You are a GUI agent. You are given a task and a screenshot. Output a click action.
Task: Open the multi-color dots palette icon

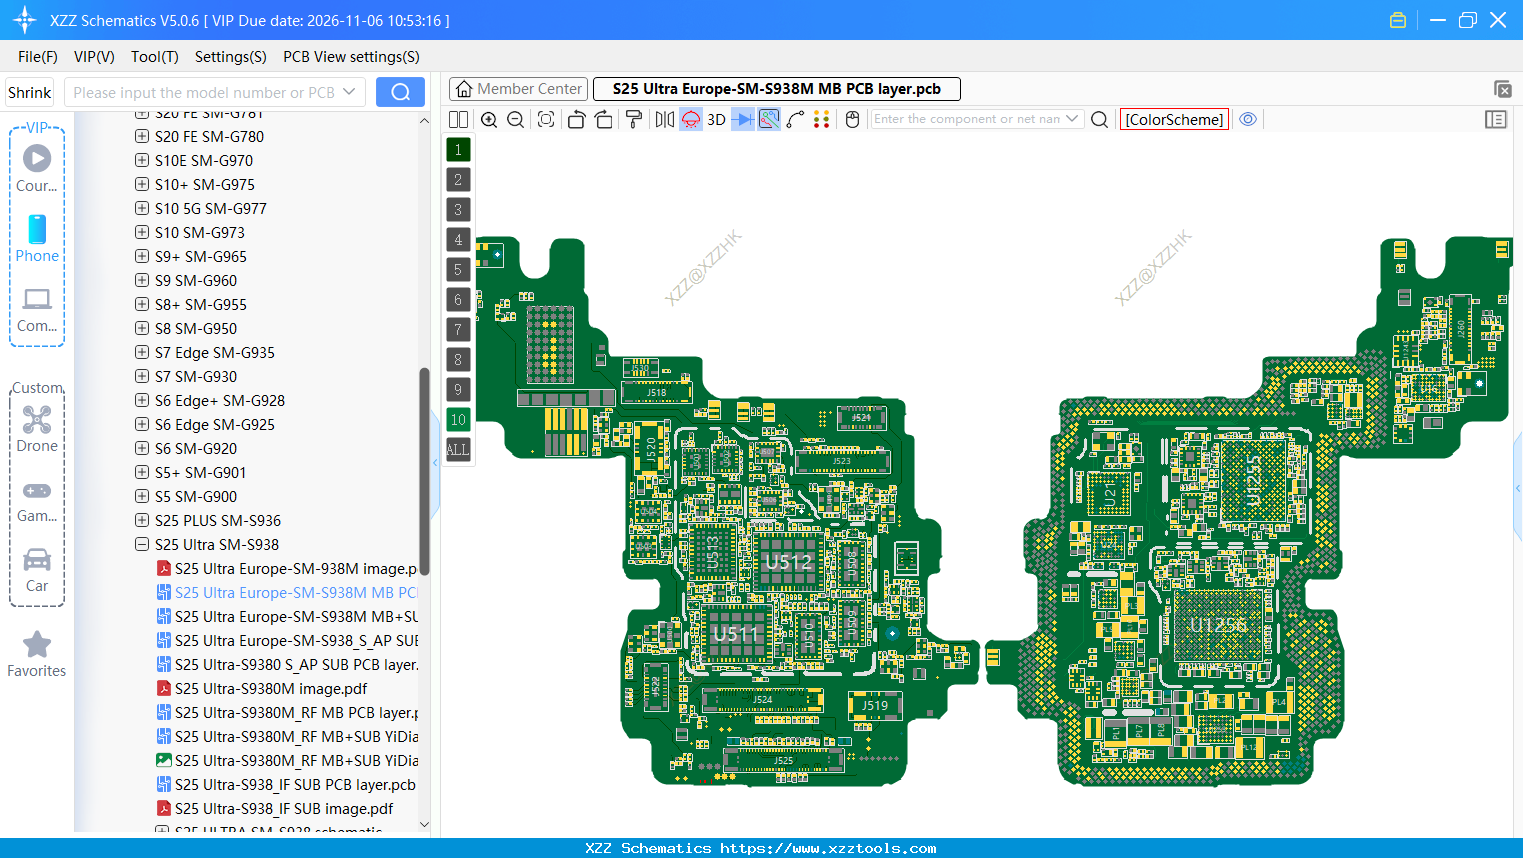(823, 119)
